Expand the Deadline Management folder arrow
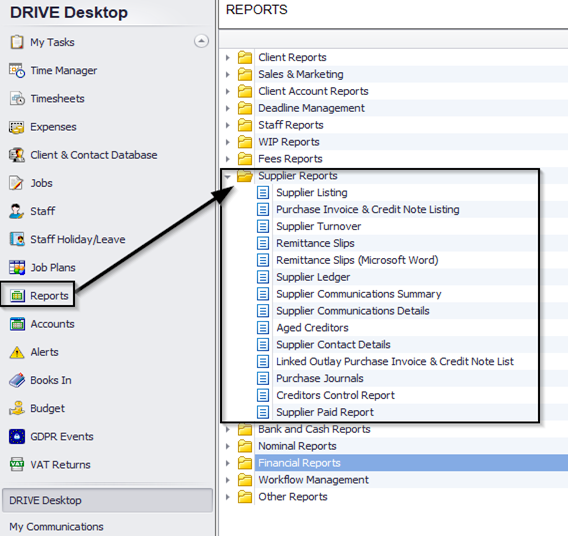The width and height of the screenshot is (568, 536). pyautogui.click(x=227, y=108)
